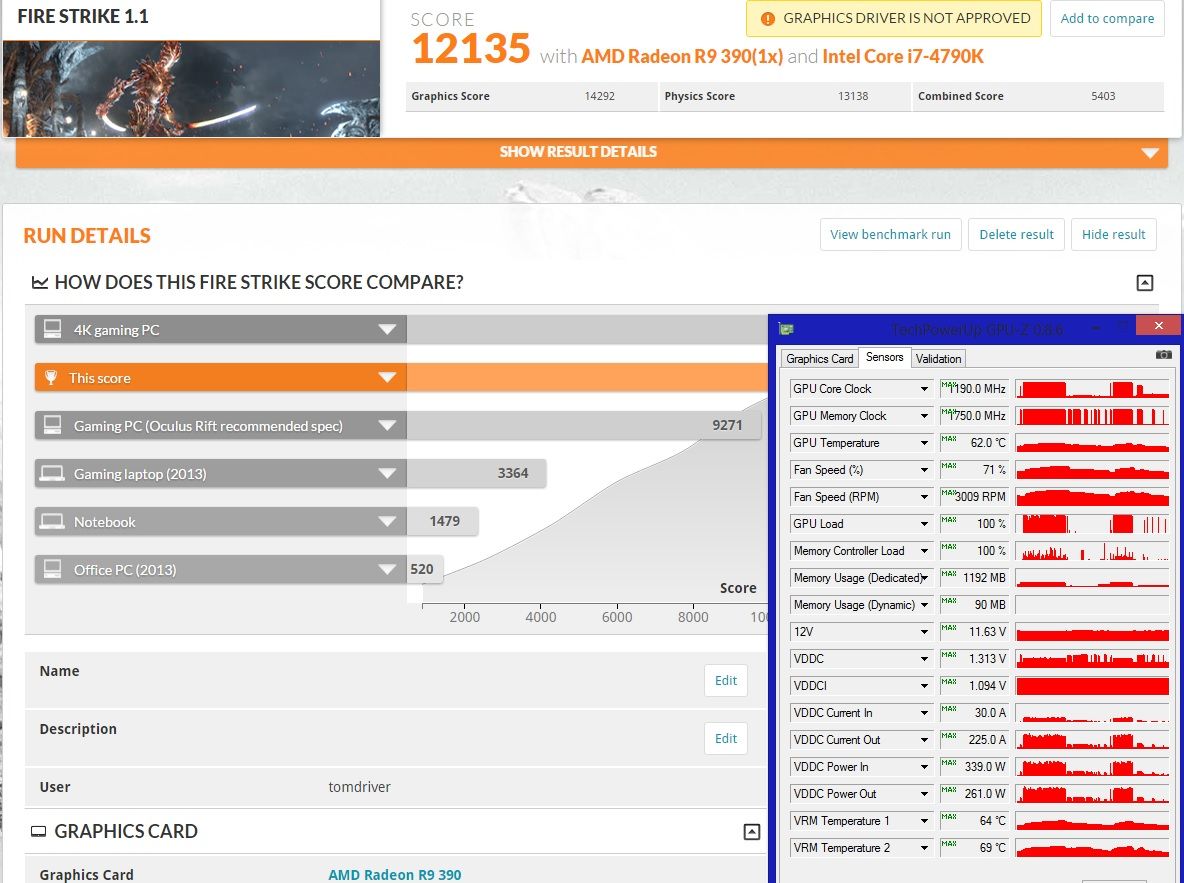This screenshot has width=1184, height=883.
Task: Click the VDDCI history graph
Action: tap(1093, 686)
